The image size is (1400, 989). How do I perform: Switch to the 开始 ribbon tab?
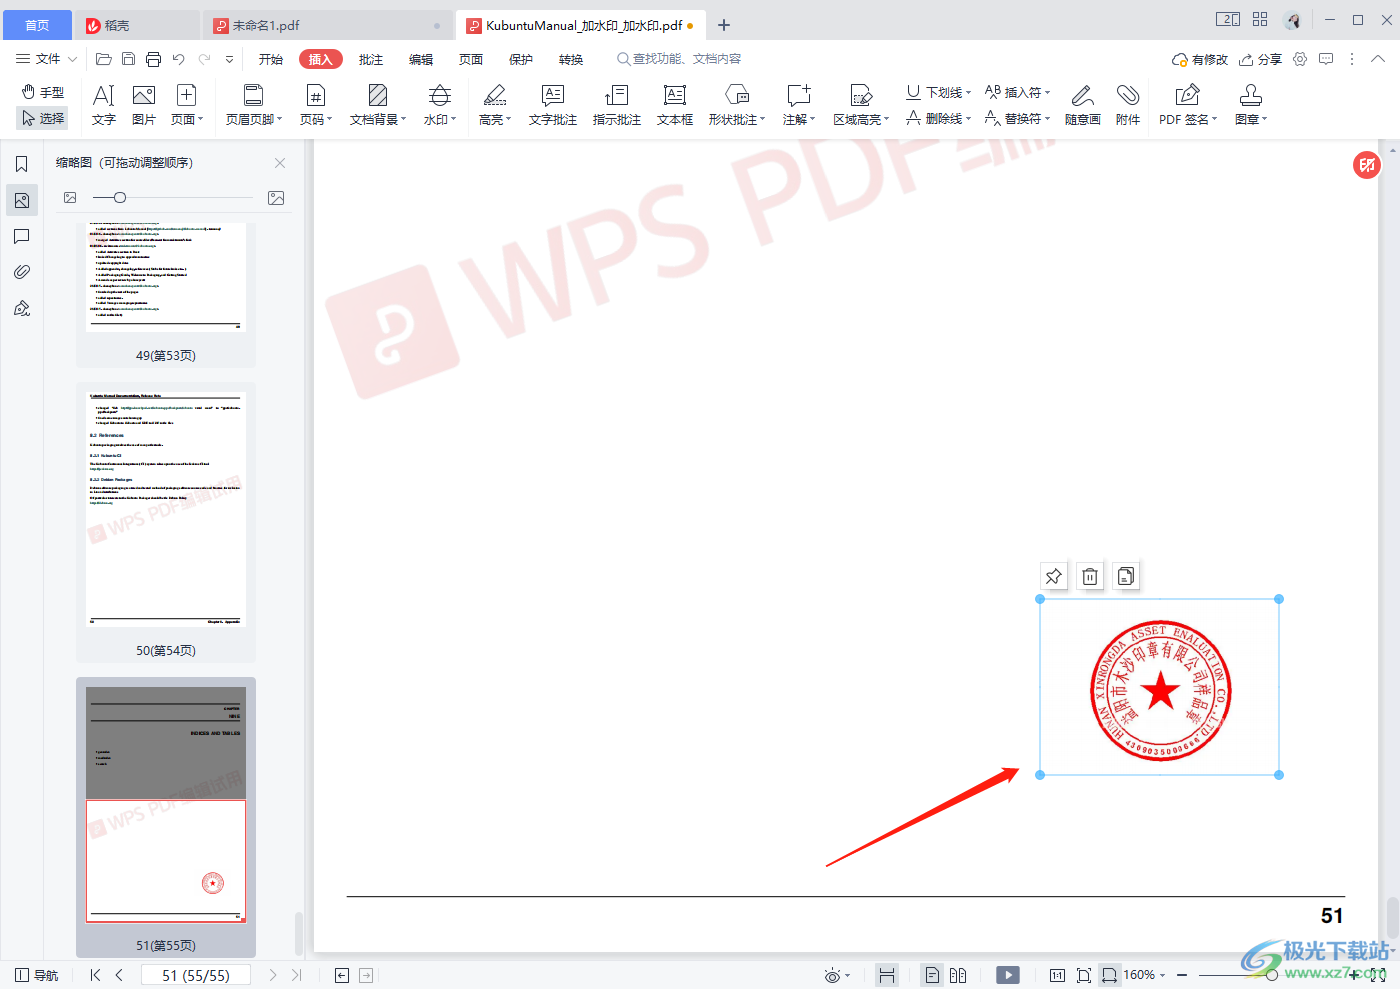(x=271, y=60)
